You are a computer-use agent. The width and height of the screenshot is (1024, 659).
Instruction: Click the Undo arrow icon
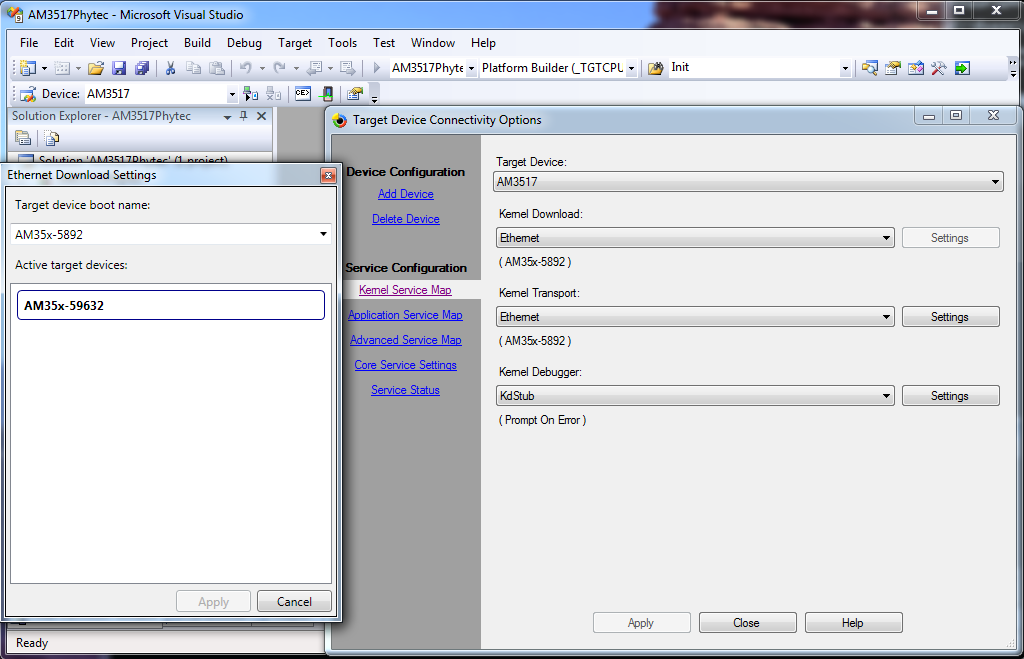(246, 68)
